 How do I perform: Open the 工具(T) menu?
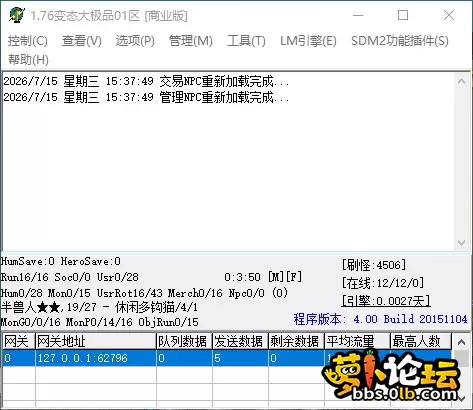(x=246, y=41)
